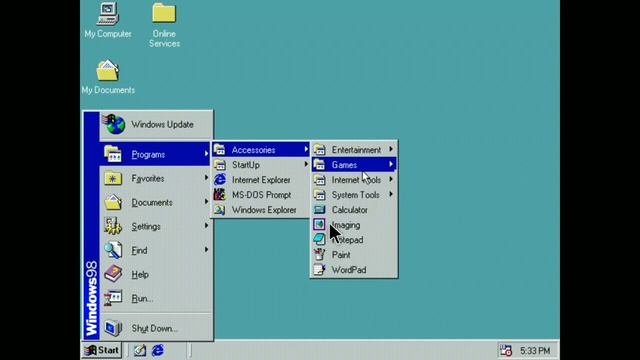
Task: Click the Internet Tools folder icon
Action: [319, 180]
